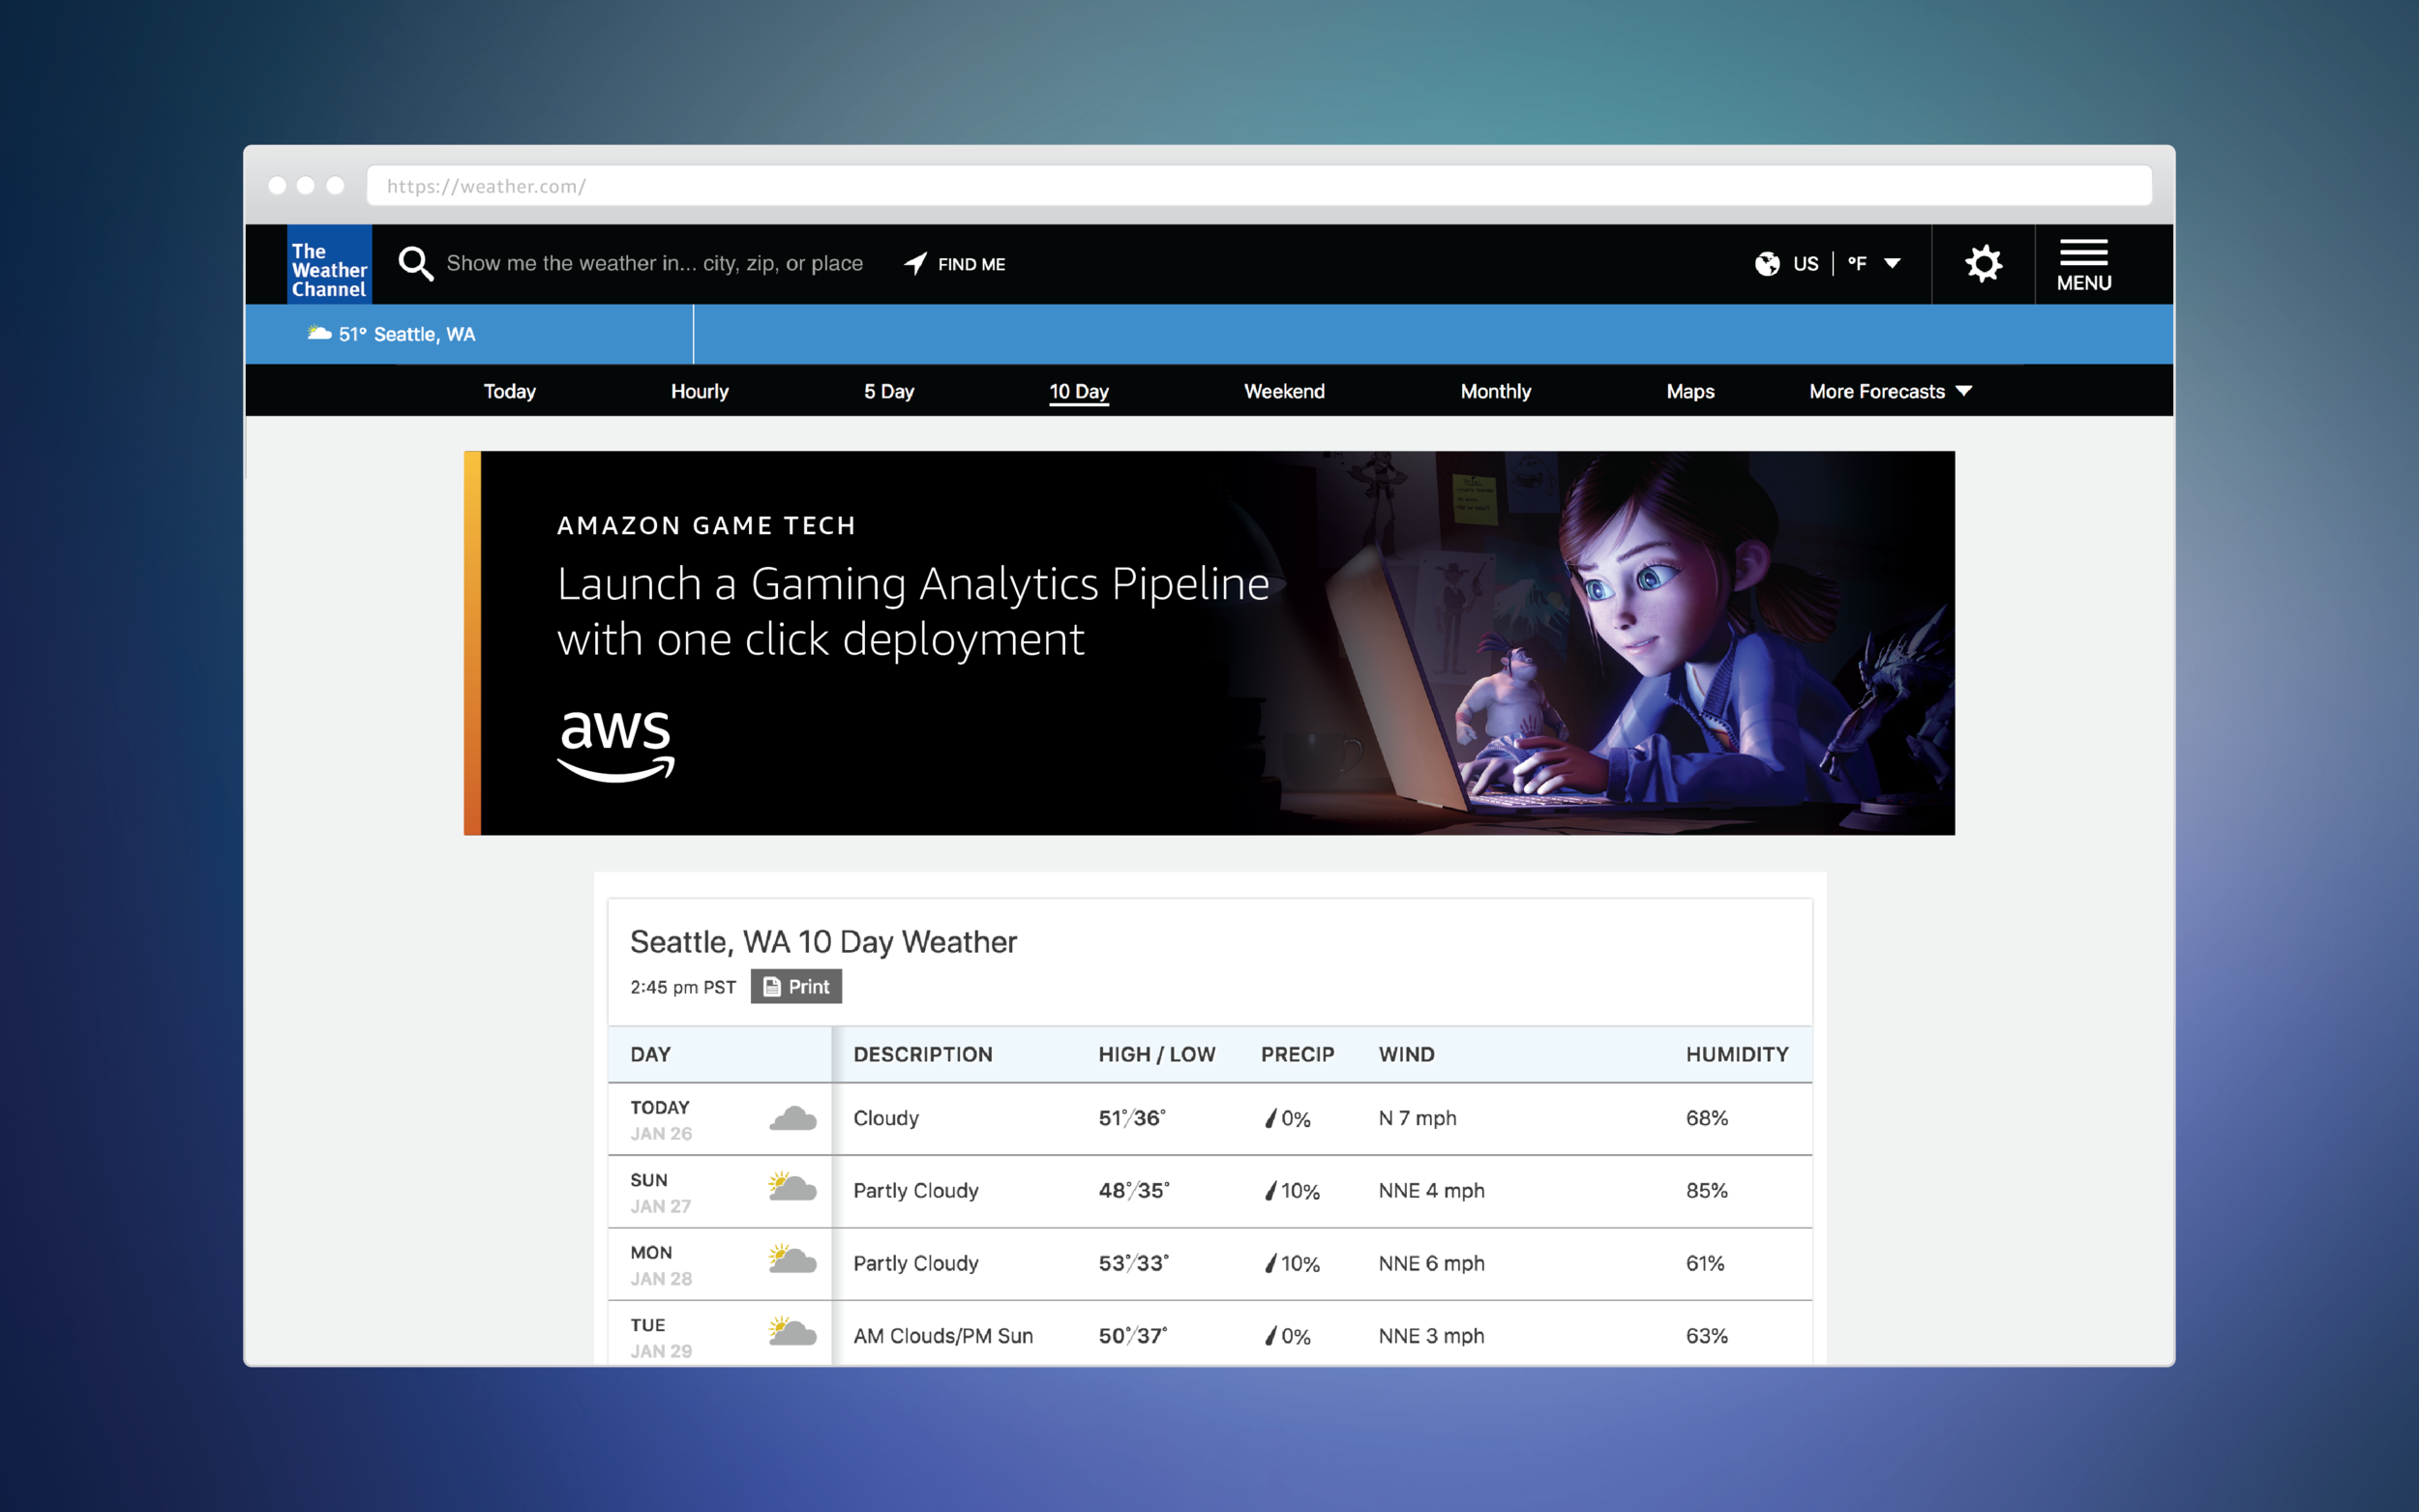Select the Monthly tab

click(1495, 391)
